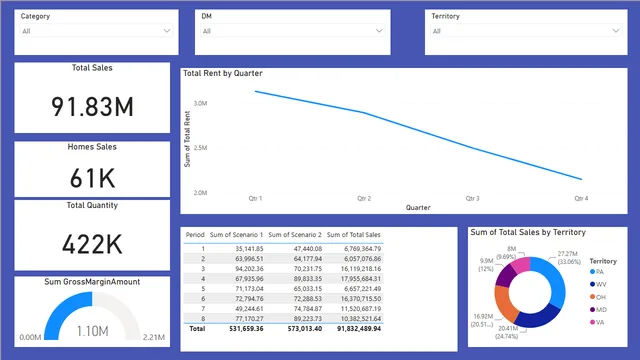Click the 9.9M (12%) data label
Image resolution: width=640 pixels, height=360 pixels.
486,265
